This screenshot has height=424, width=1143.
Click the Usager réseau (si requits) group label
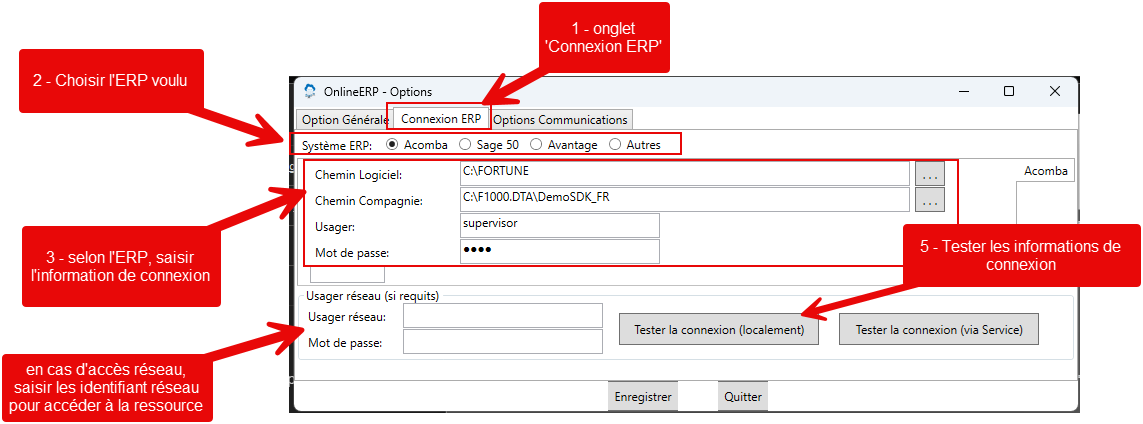point(372,296)
